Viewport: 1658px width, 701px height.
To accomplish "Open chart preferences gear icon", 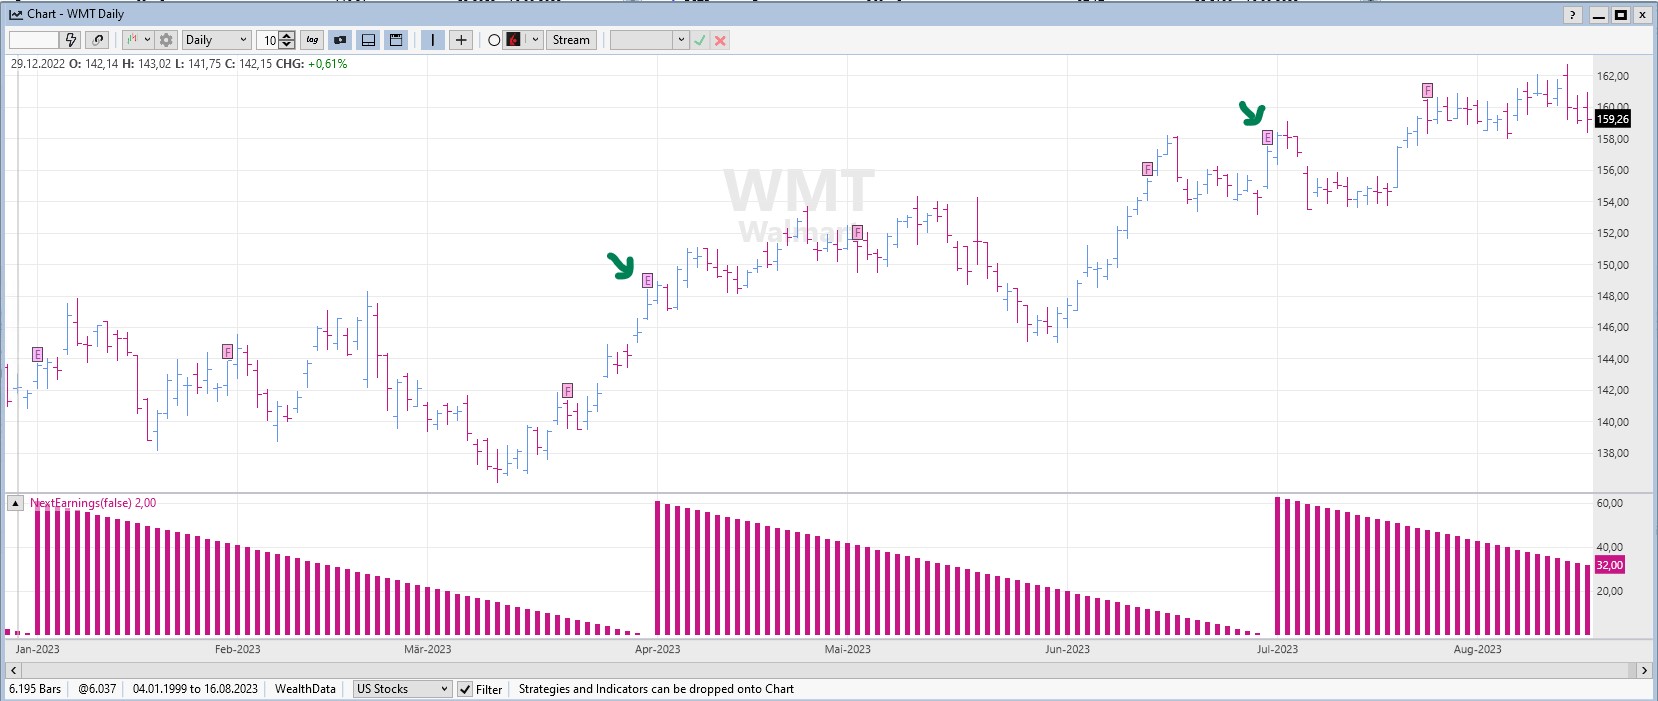I will 166,40.
